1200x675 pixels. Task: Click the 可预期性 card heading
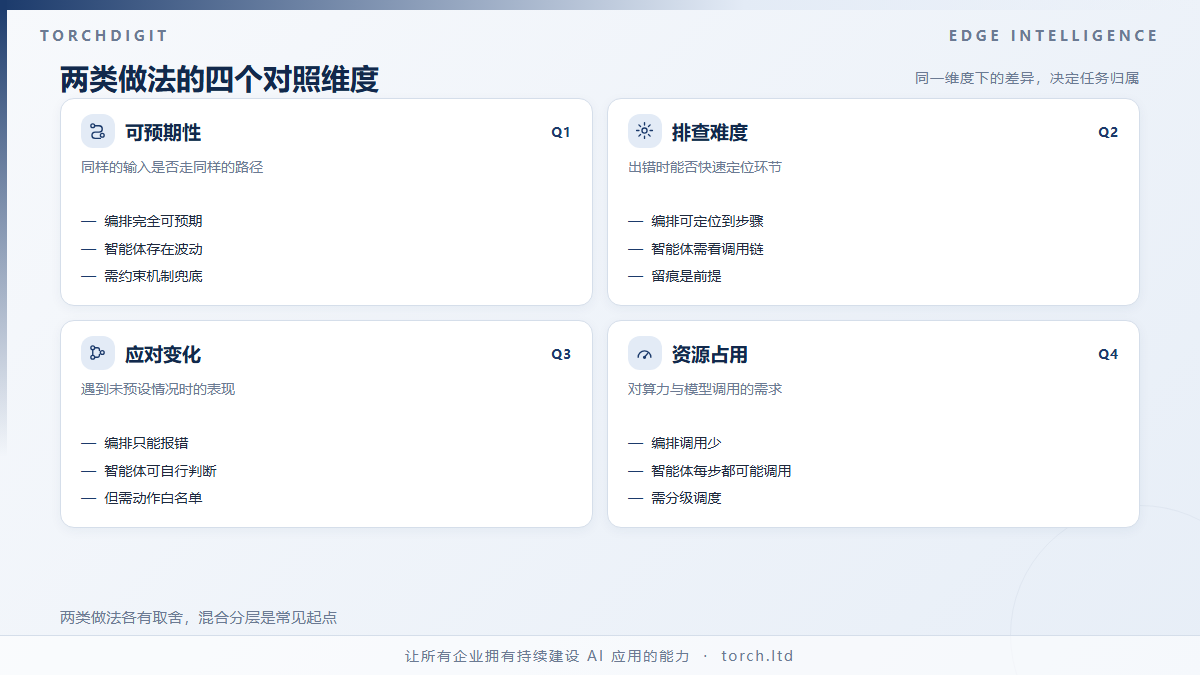pyautogui.click(x=163, y=133)
